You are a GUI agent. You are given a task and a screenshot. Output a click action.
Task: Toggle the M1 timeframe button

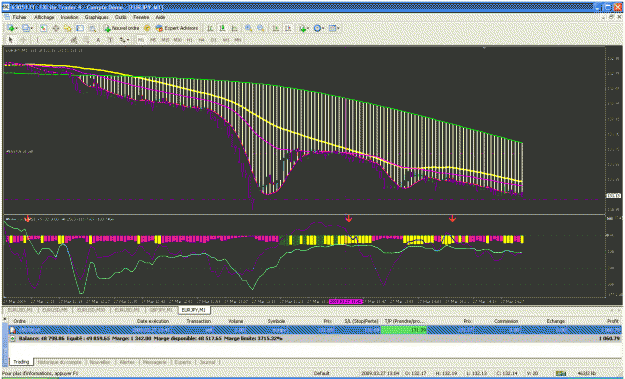tap(141, 40)
